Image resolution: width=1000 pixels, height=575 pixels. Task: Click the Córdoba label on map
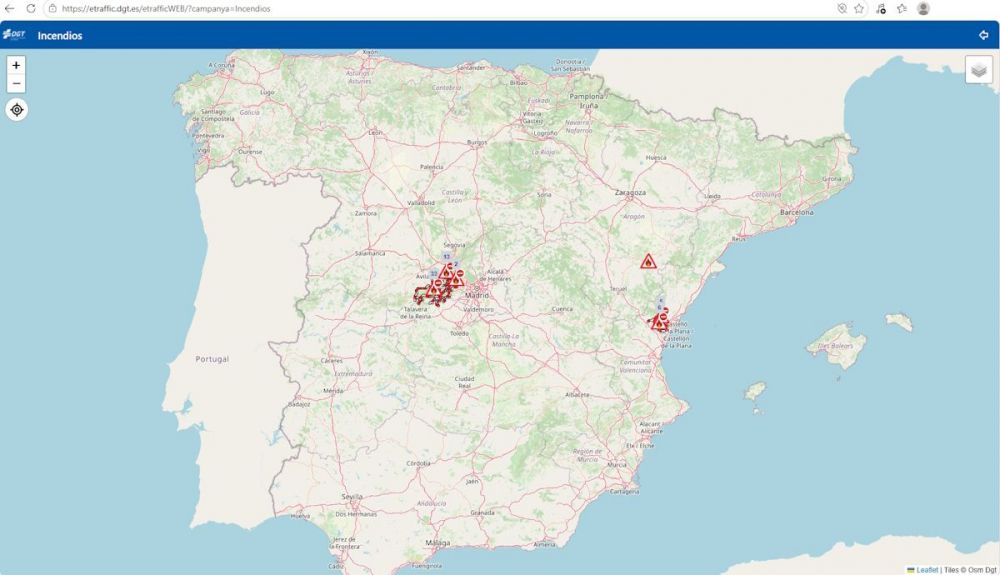coord(418,463)
